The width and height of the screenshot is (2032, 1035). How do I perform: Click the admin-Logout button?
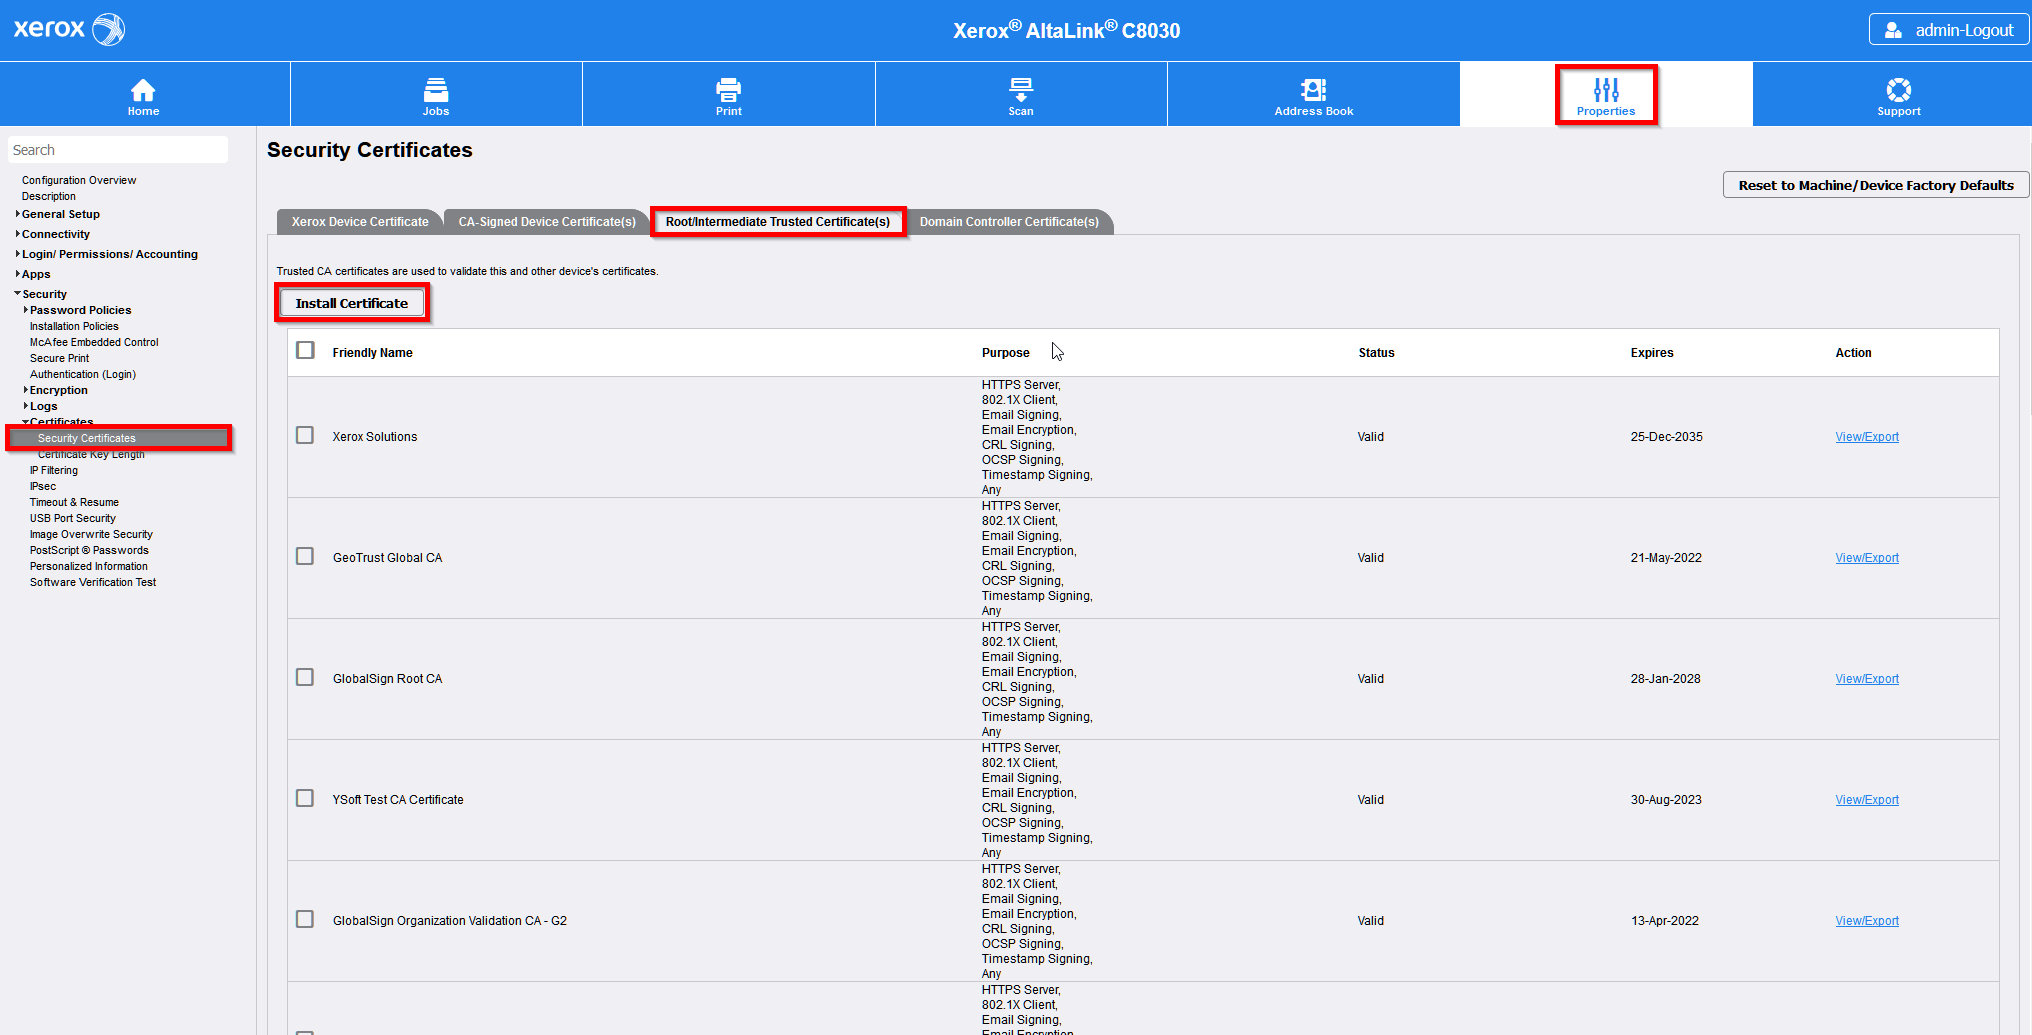tap(1948, 30)
